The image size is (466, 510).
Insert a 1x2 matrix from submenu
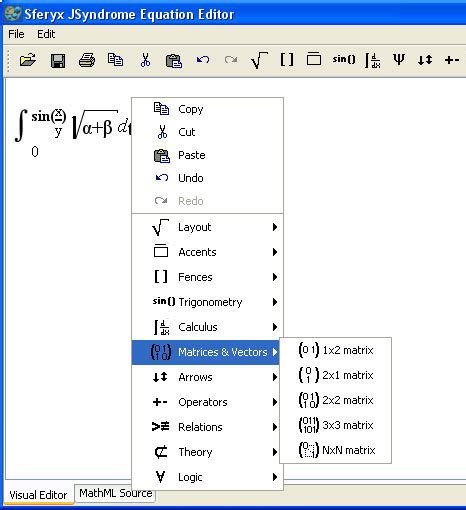[335, 350]
